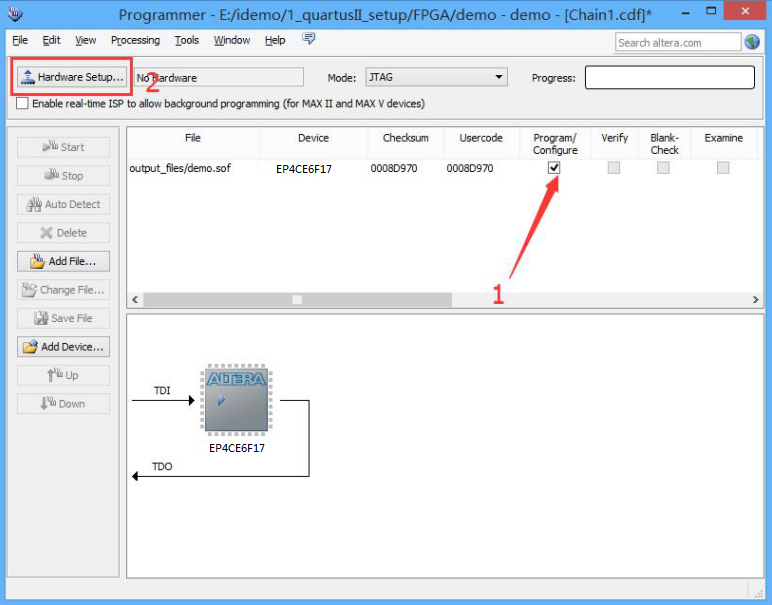This screenshot has height=605, width=772.
Task: Open the Mode JTAG dropdown
Action: tap(435, 77)
